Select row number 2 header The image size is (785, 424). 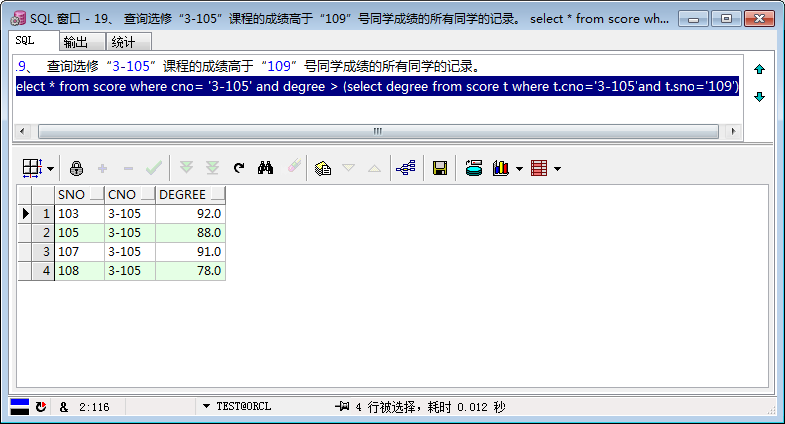pos(44,233)
